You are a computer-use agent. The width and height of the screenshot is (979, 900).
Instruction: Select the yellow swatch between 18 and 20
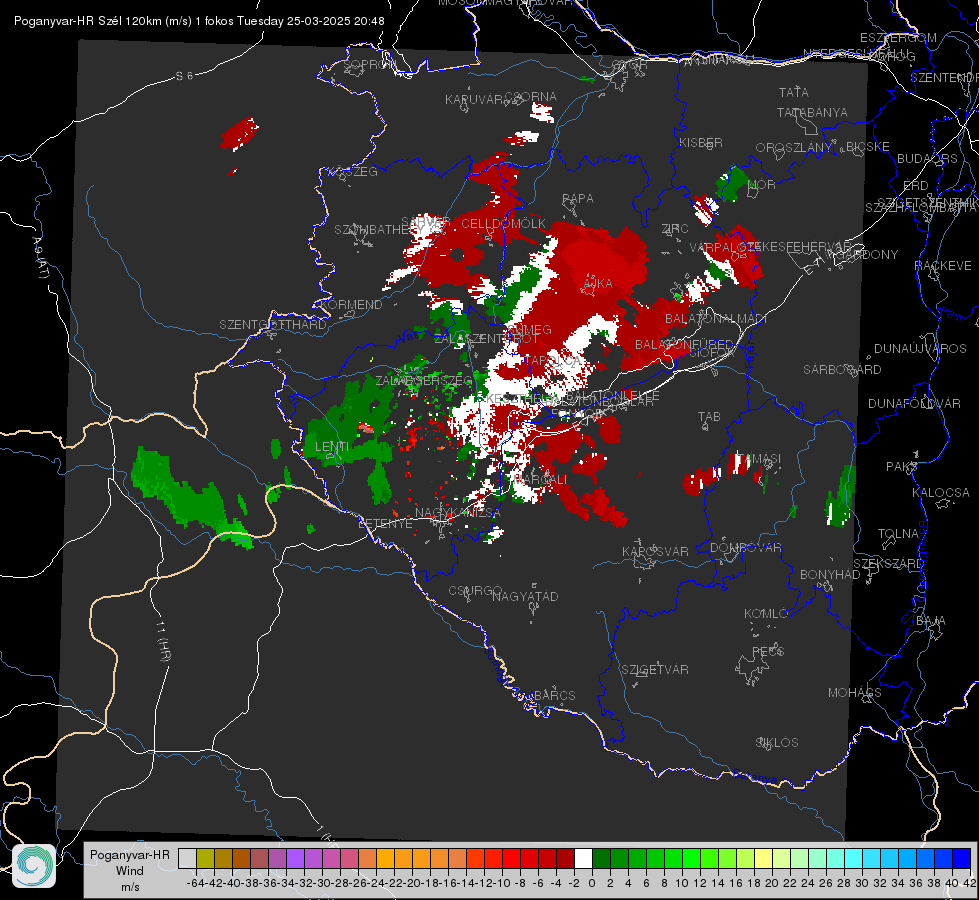[x=763, y=858]
